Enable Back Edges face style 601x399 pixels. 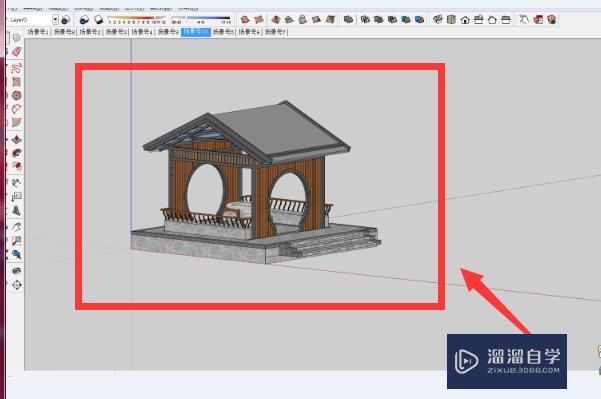coord(259,19)
